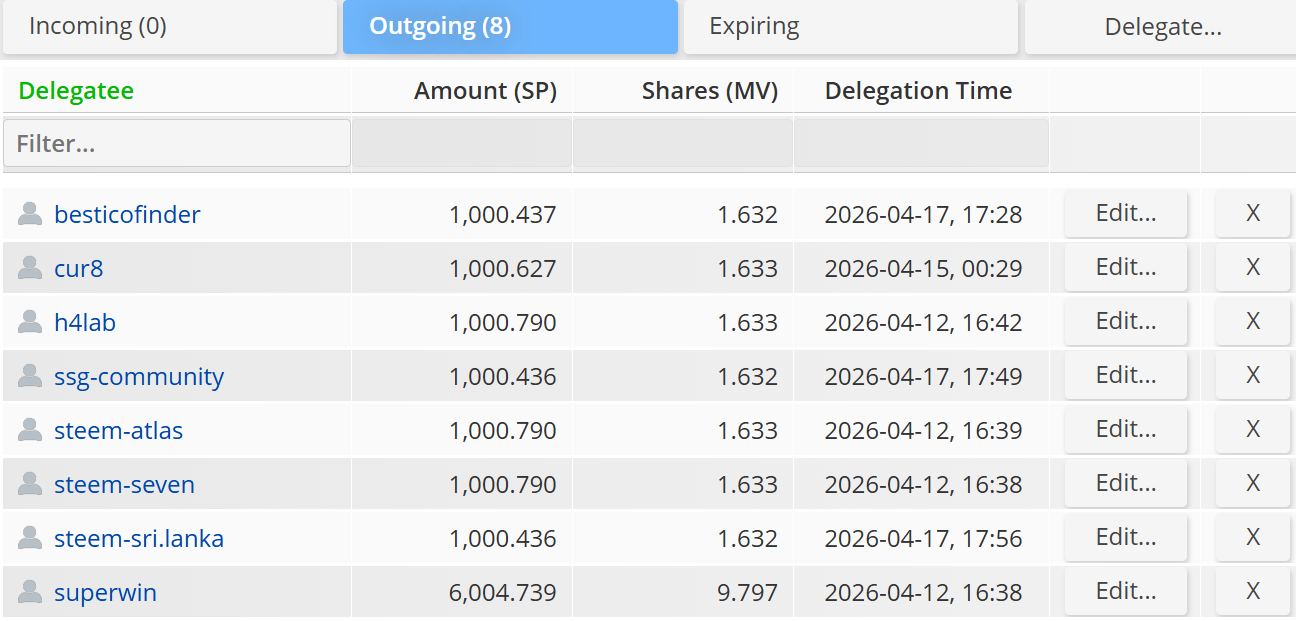The image size is (1296, 621).
Task: Edit the besticofinder delegation
Action: pos(1125,214)
